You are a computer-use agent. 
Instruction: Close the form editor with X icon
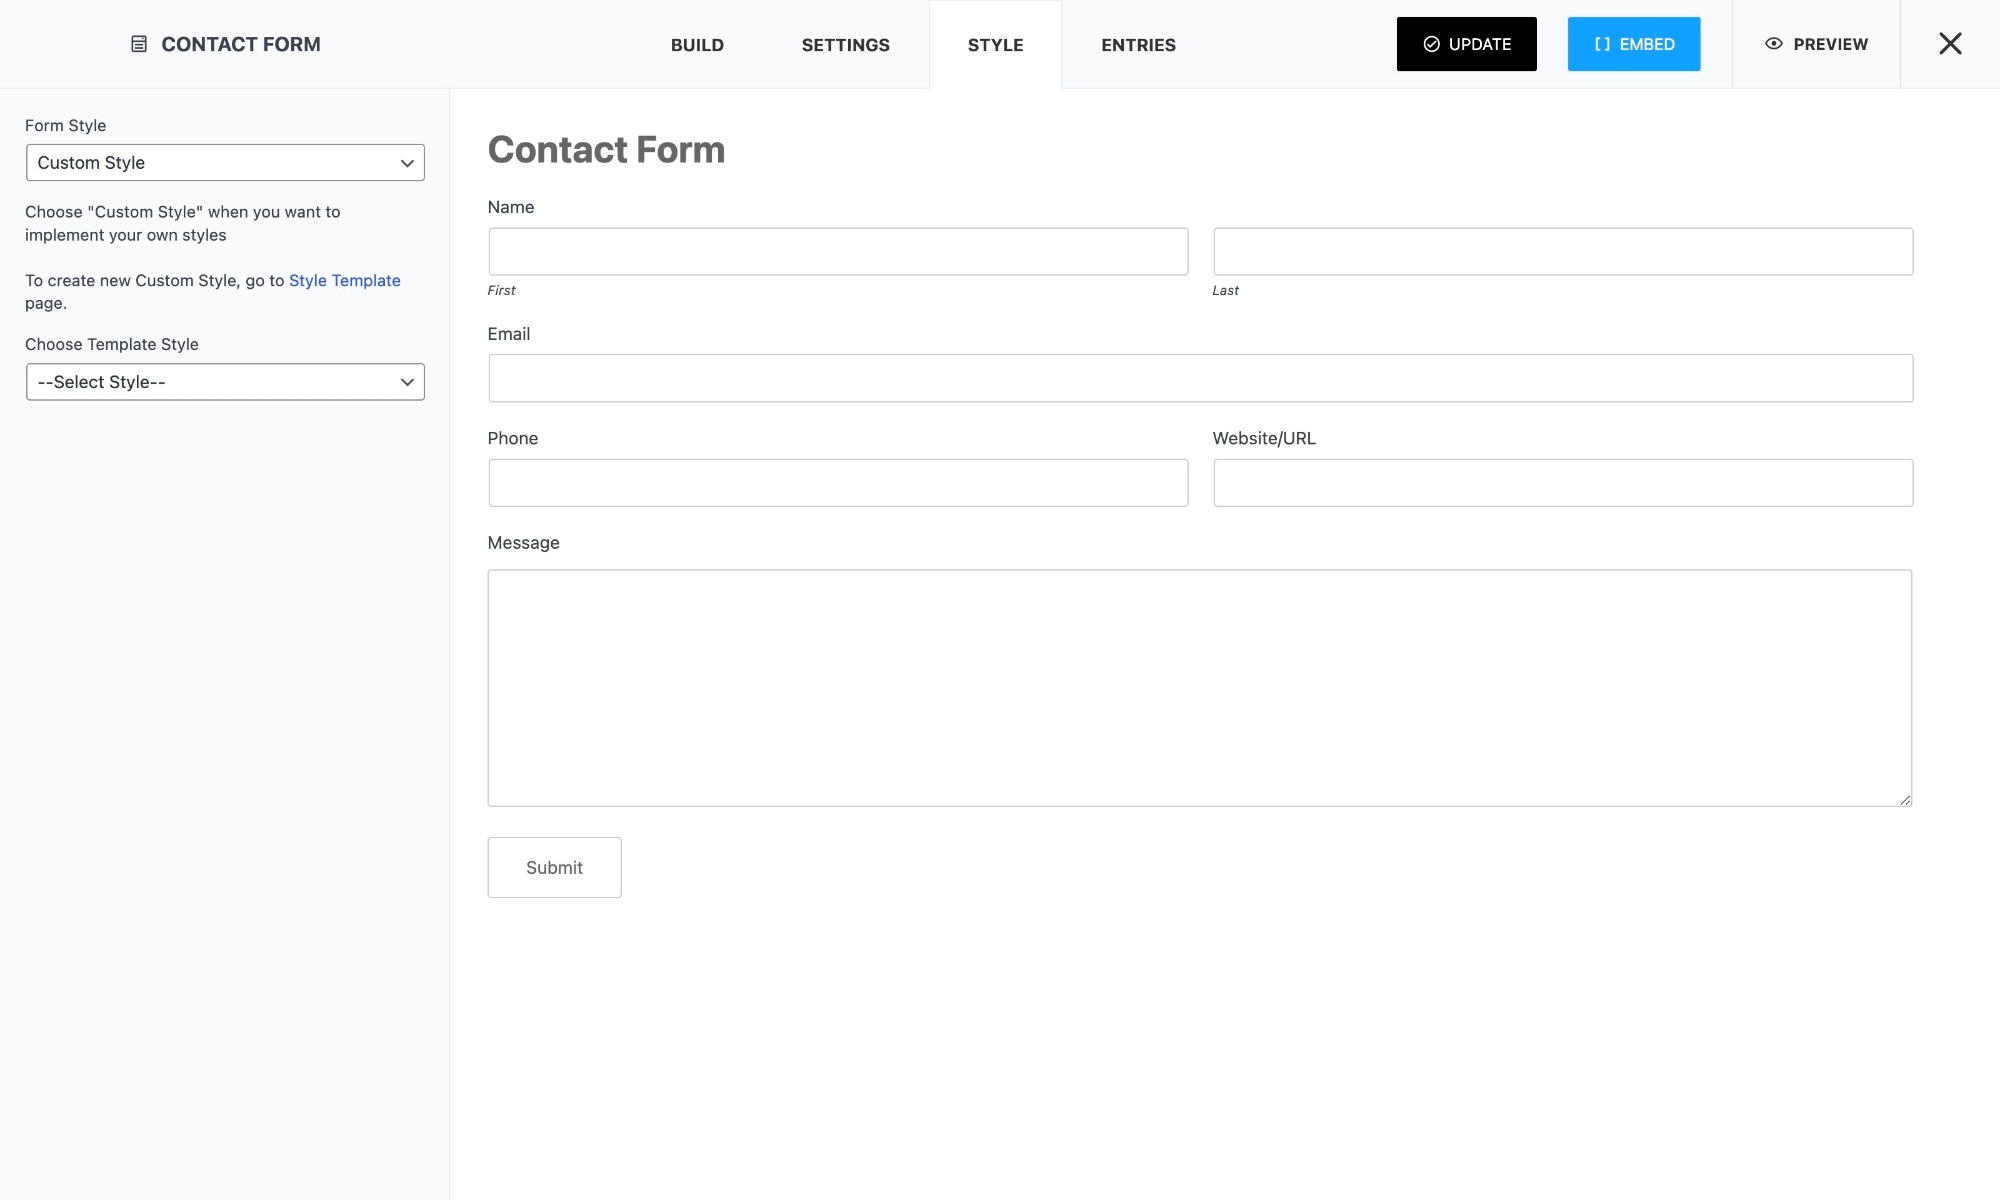(x=1949, y=44)
